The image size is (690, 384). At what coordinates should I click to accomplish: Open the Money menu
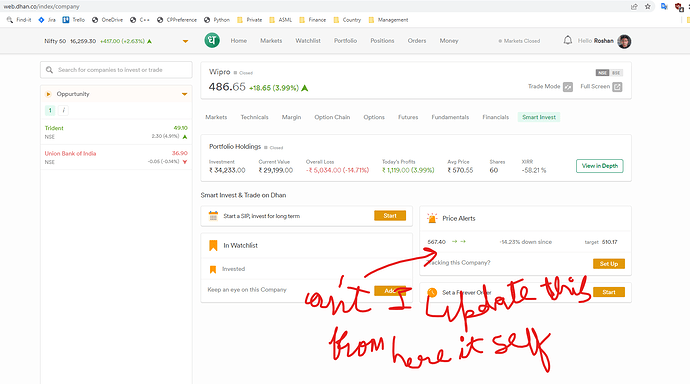coord(449,41)
